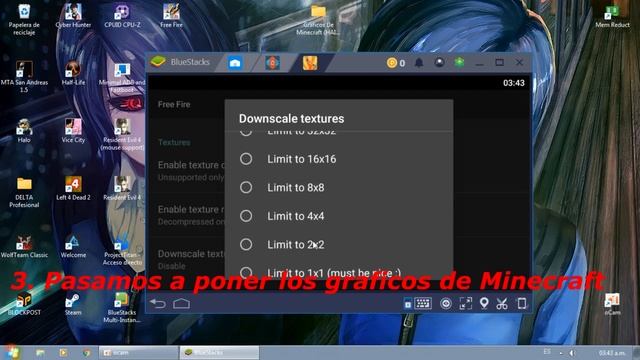The image size is (640, 360).
Task: Open the BlueStacks coins counter
Action: point(396,62)
